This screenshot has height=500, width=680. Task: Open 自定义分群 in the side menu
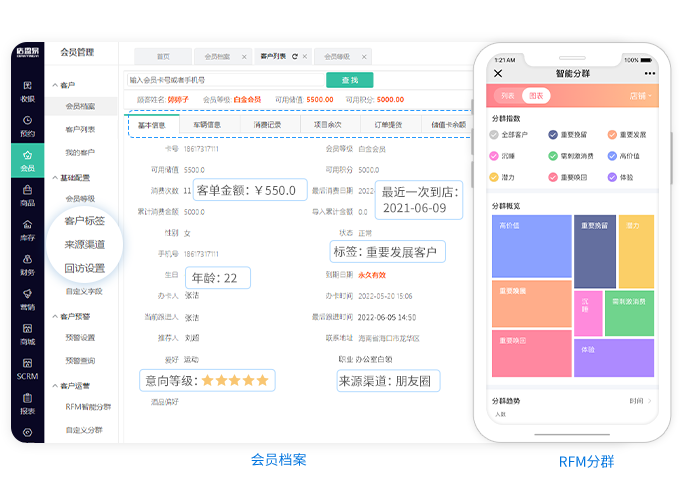tap(84, 430)
